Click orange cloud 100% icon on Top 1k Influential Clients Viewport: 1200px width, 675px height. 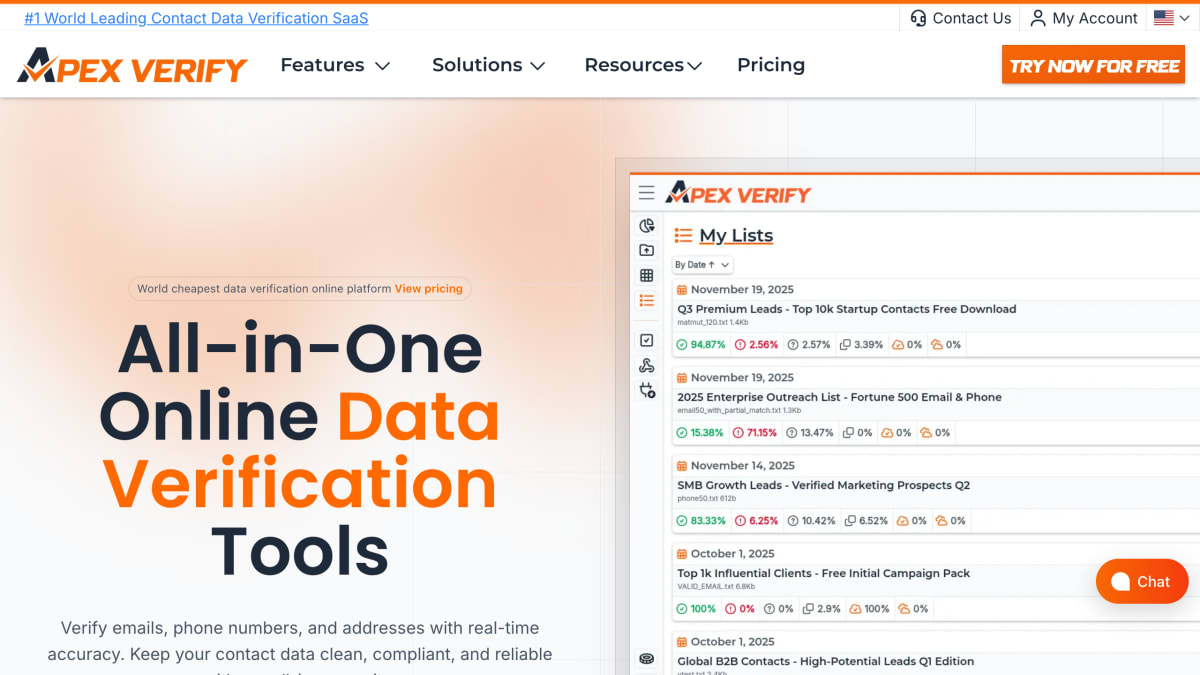point(855,609)
